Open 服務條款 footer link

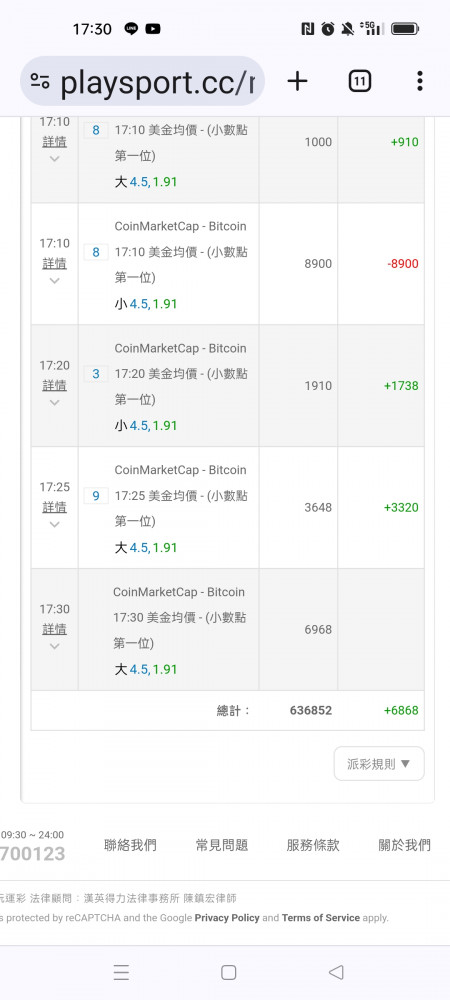(x=313, y=845)
